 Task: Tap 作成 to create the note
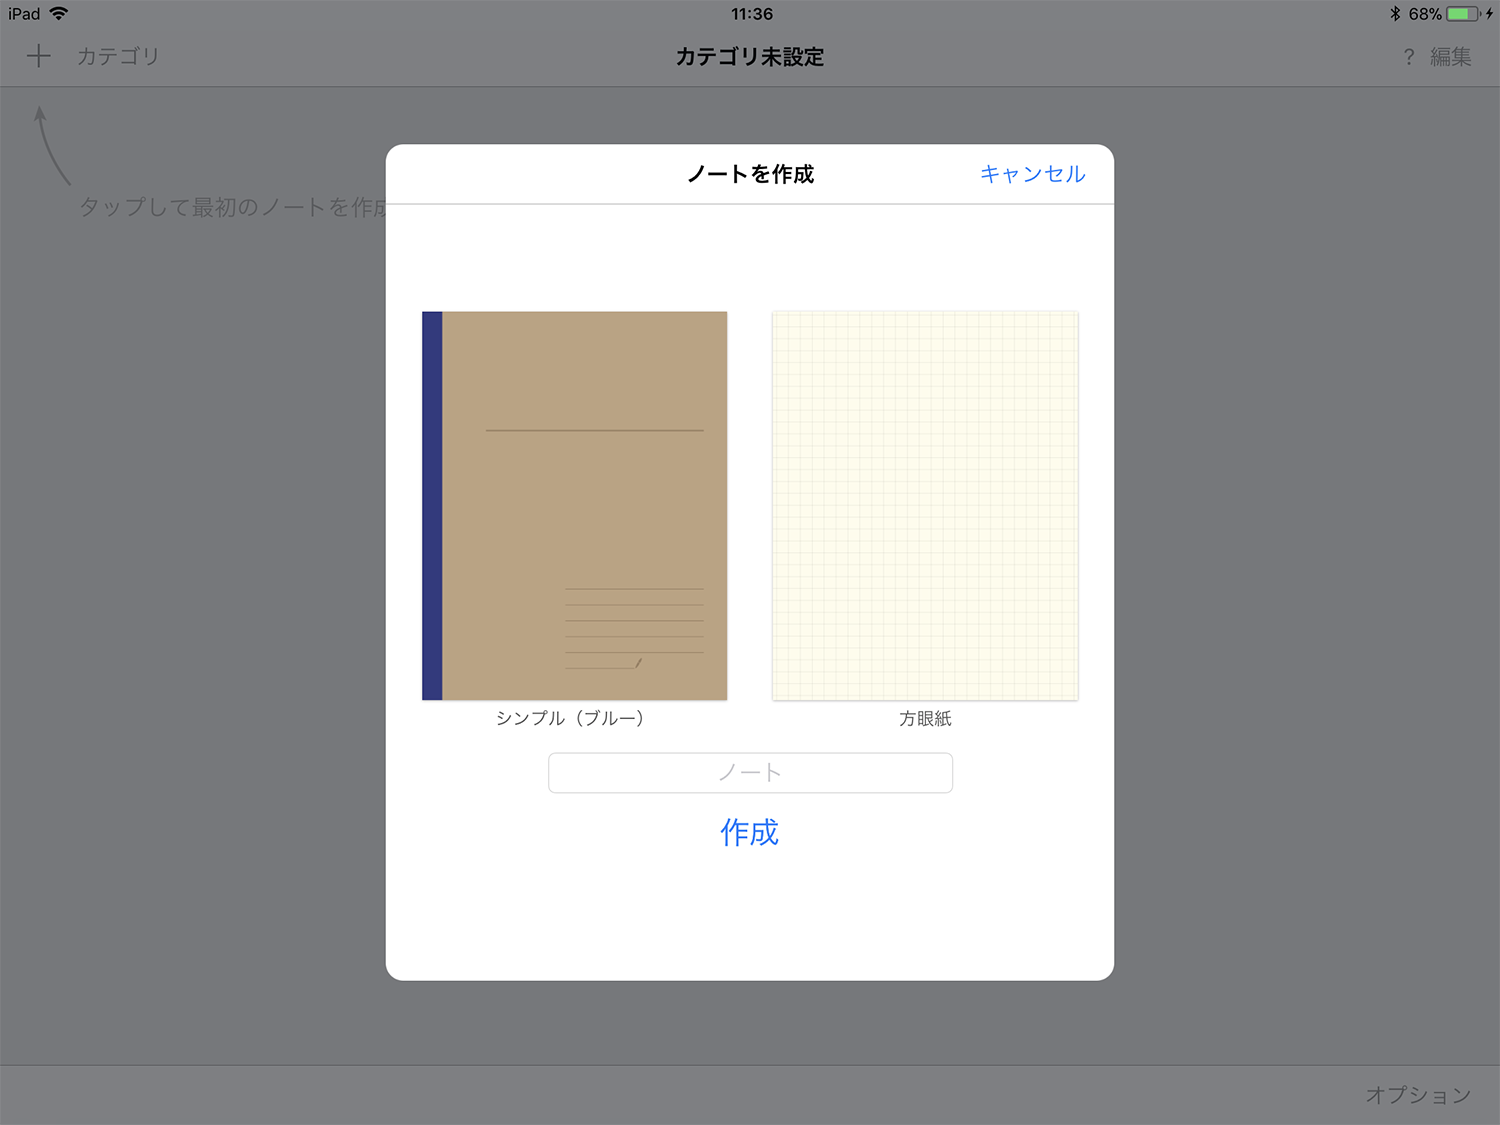(x=749, y=832)
